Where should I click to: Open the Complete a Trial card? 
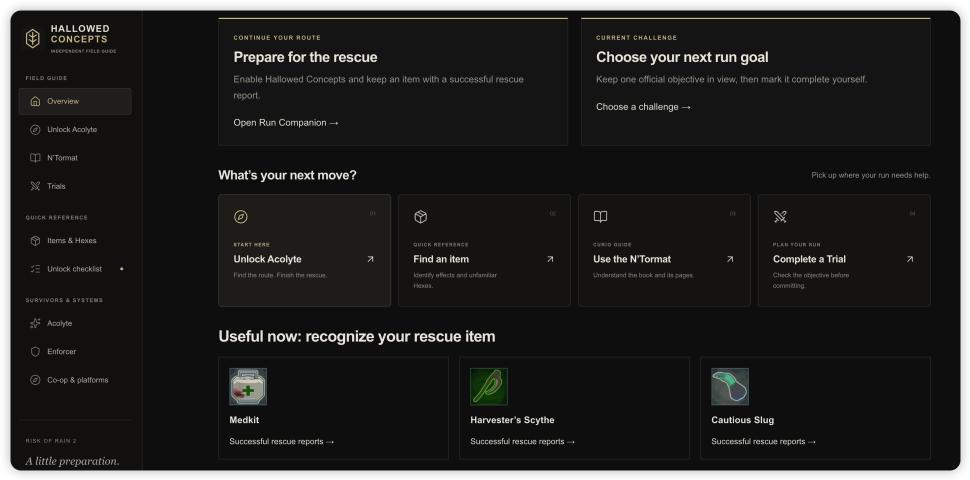[844, 251]
